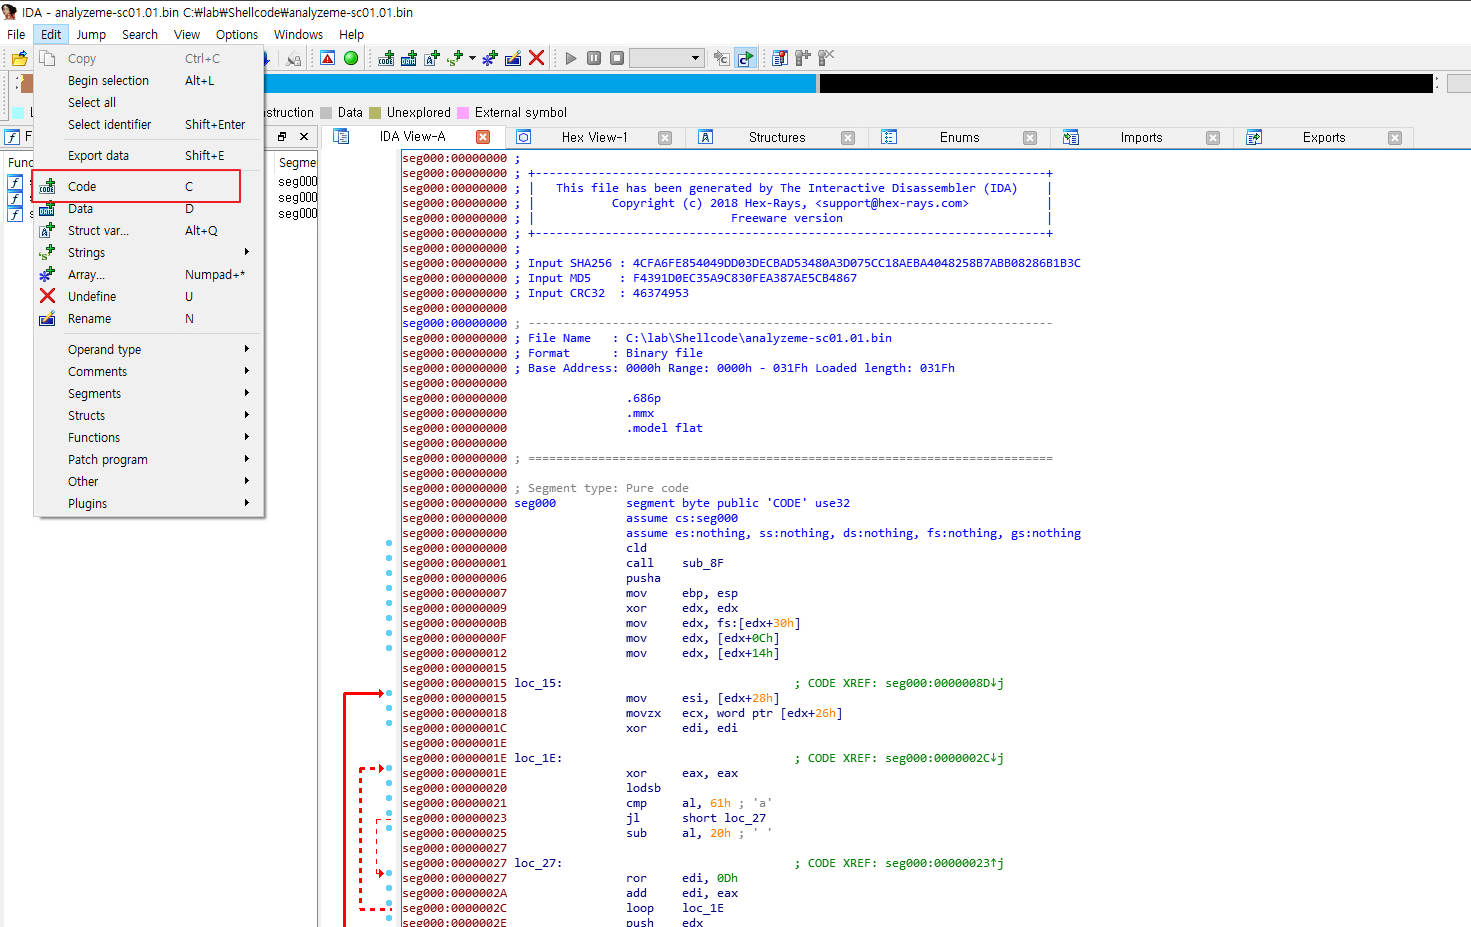Click the blue navigation band overview
The image size is (1471, 927).
[x=540, y=84]
